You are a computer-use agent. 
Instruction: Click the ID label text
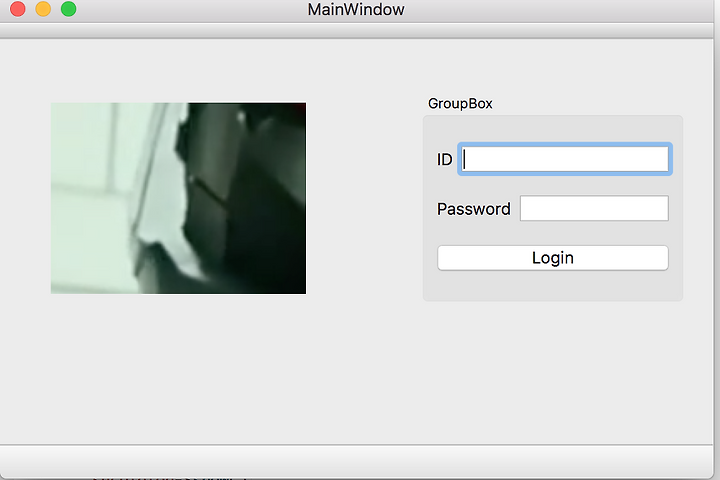coord(444,159)
